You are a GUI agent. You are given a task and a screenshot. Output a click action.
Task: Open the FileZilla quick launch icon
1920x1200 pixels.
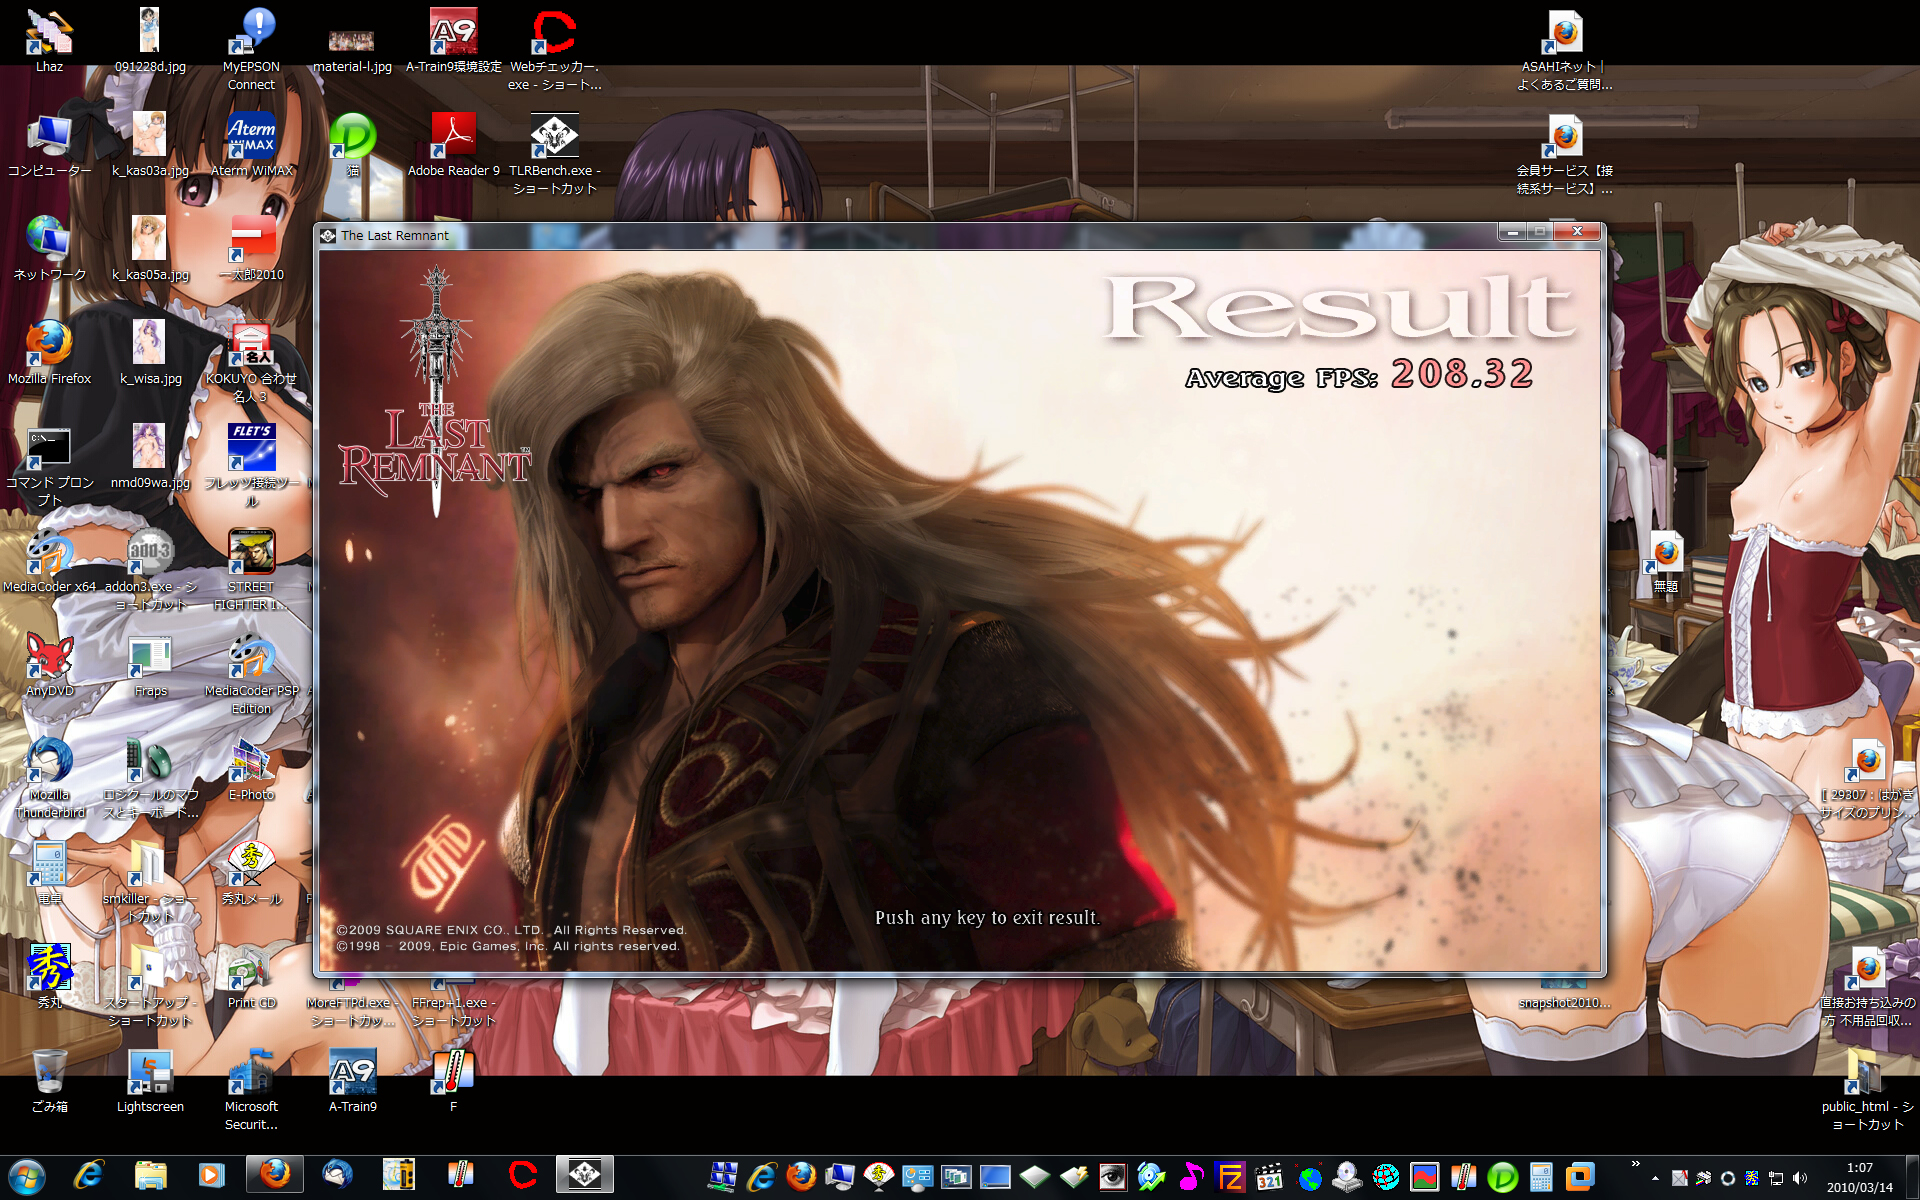click(1229, 1177)
